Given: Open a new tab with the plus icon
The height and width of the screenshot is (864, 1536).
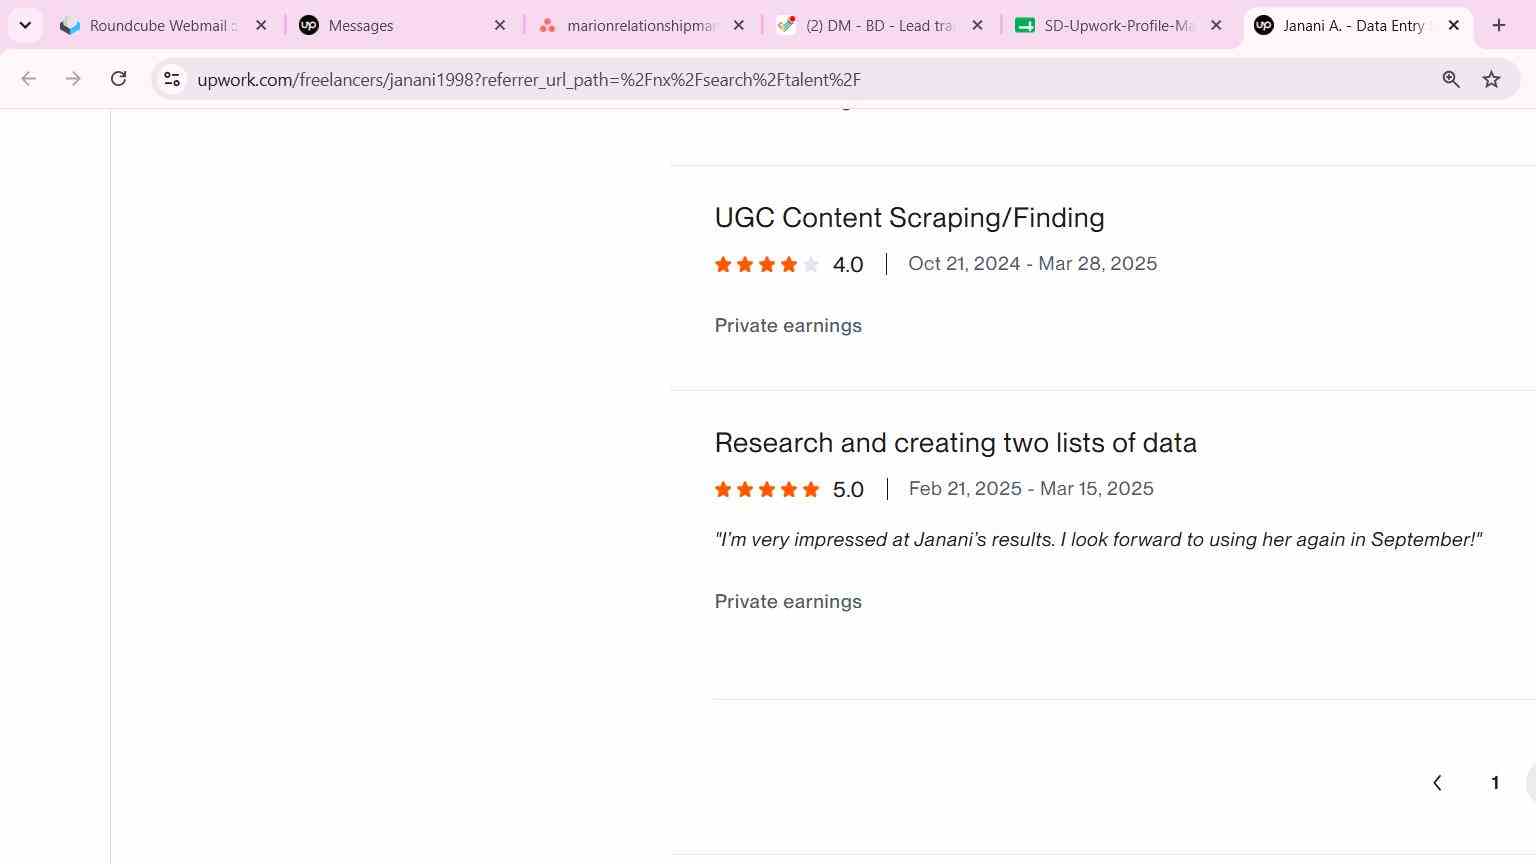Looking at the screenshot, I should click(x=1498, y=25).
